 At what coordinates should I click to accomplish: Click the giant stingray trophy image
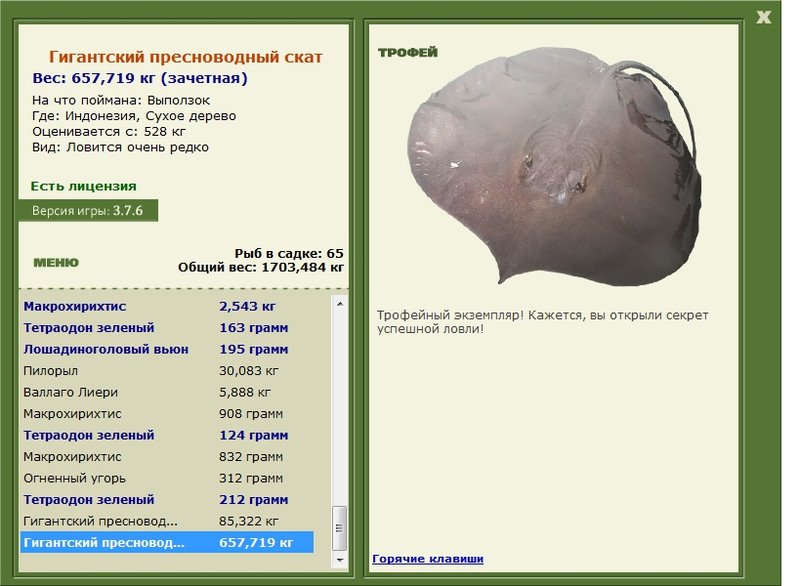point(555,166)
